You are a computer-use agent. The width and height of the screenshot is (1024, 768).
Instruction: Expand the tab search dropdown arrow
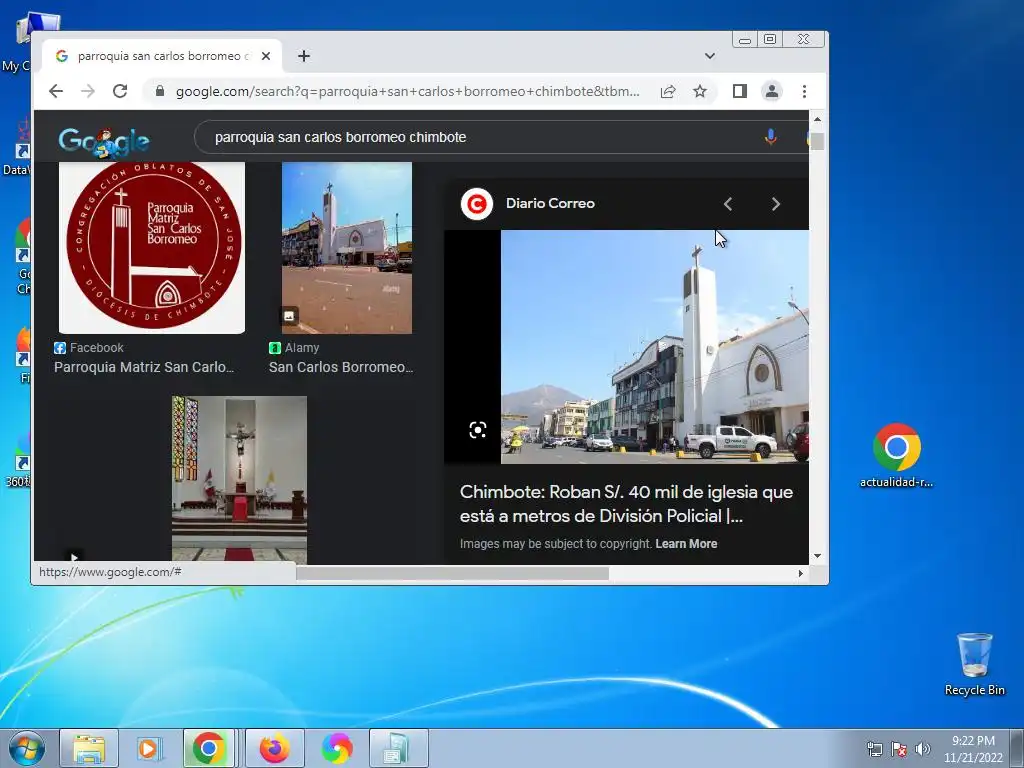point(710,56)
